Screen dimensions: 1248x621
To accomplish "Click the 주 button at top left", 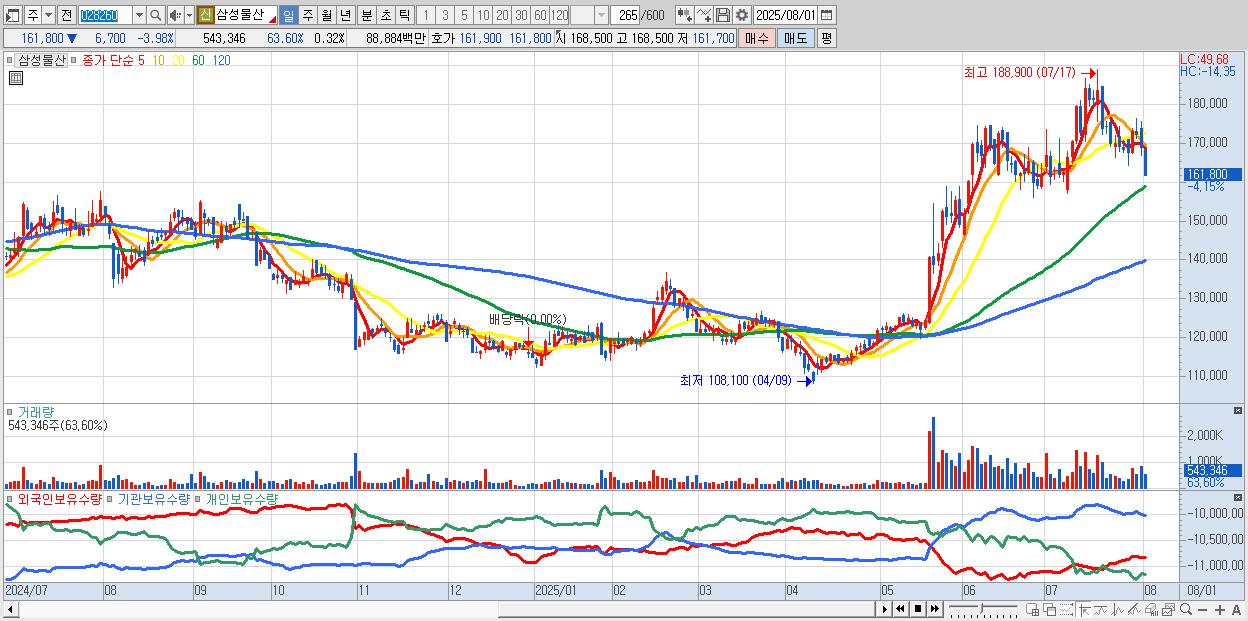I will pyautogui.click(x=32, y=15).
